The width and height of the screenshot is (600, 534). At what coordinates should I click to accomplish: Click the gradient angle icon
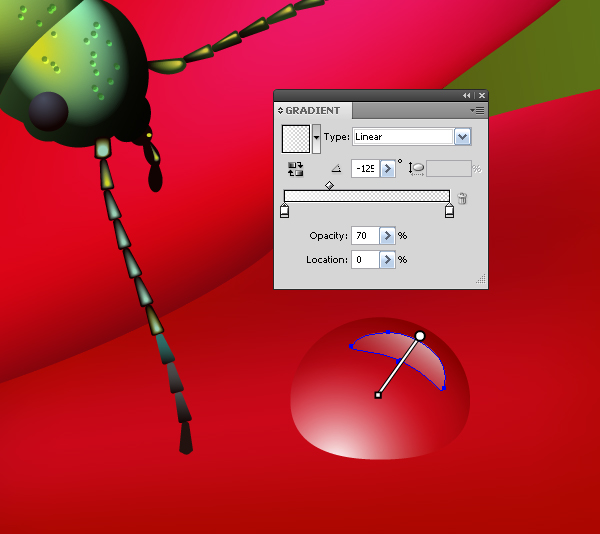pos(336,168)
